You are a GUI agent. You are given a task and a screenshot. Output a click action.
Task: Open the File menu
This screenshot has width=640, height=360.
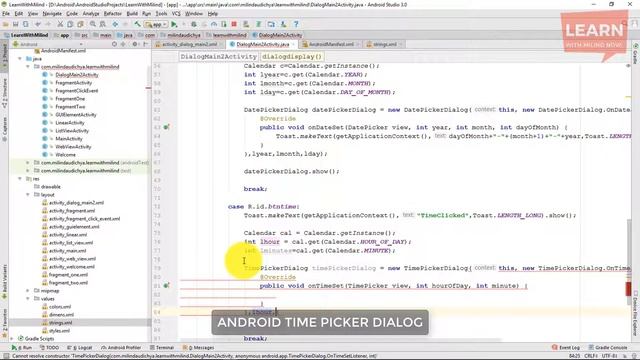click(6, 13)
